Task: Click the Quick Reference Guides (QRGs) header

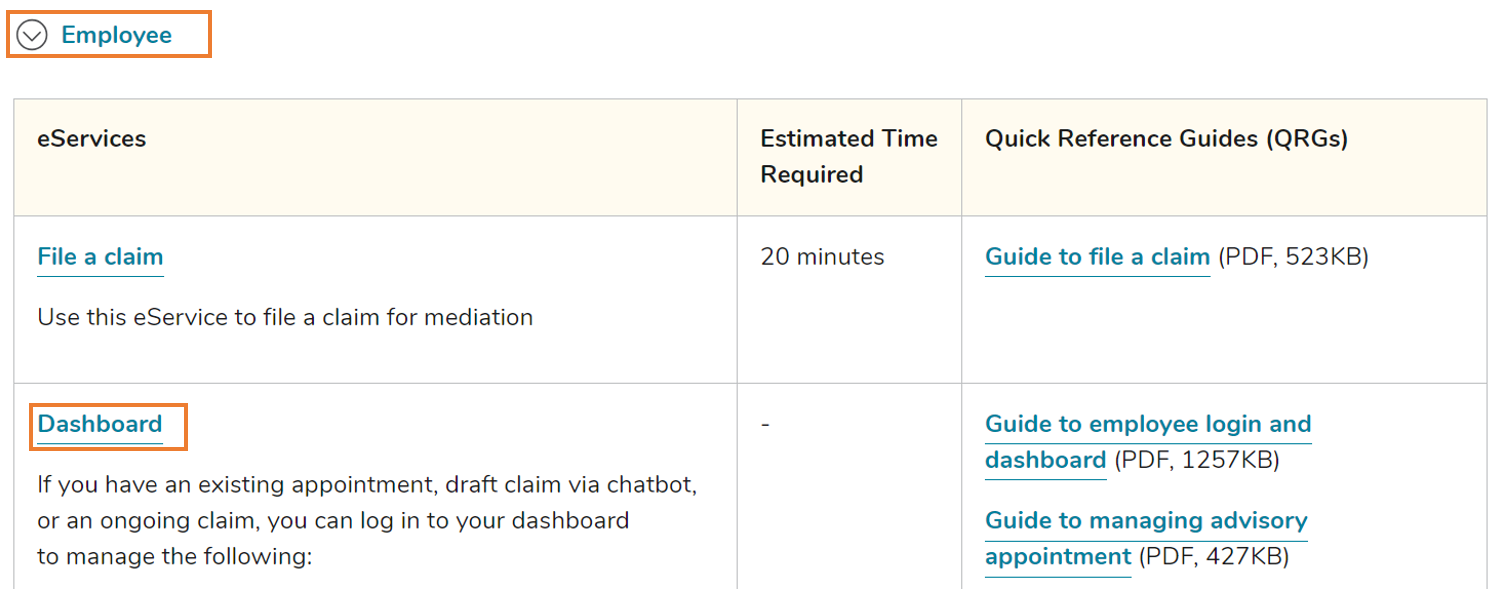Action: point(1166,139)
